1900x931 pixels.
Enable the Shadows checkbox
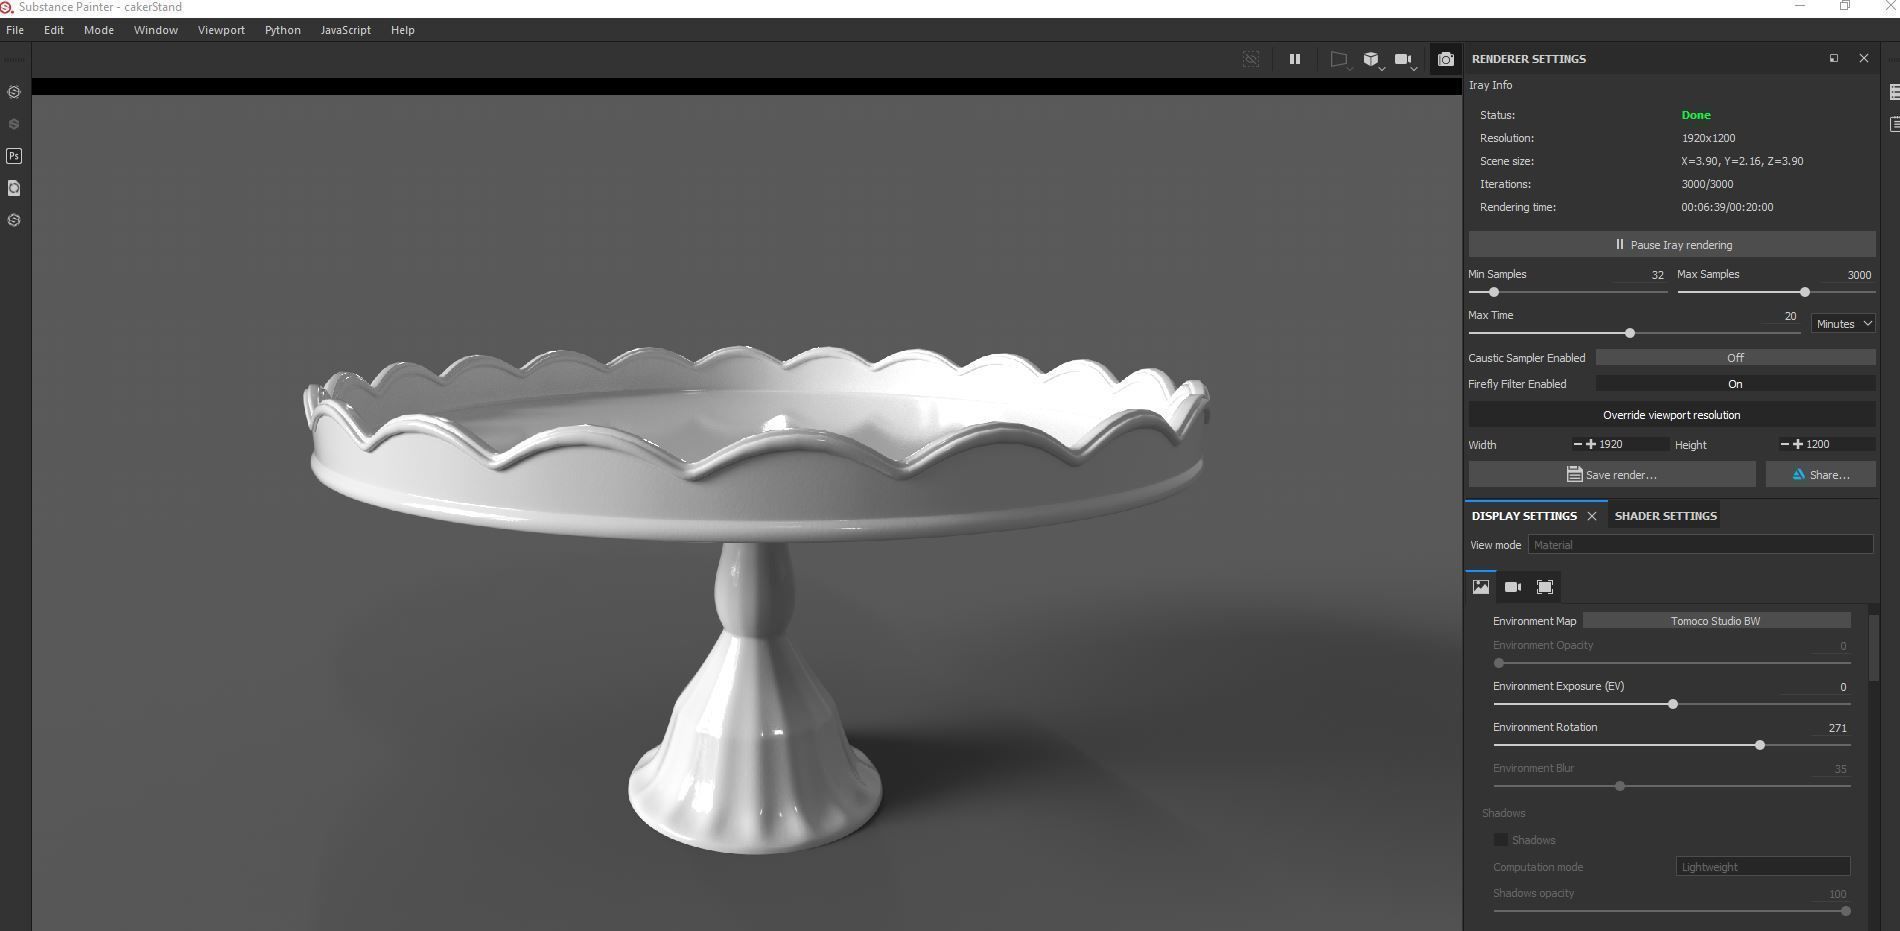tap(1501, 840)
